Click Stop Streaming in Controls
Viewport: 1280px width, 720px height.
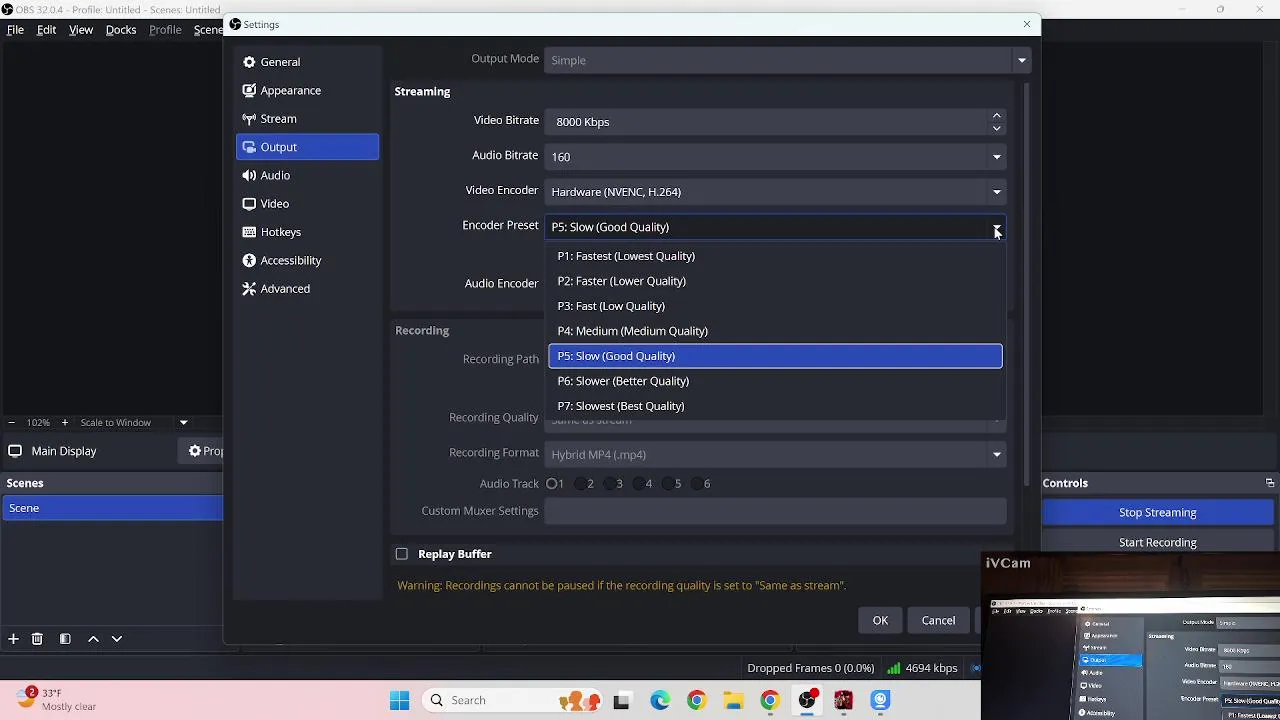1157,512
